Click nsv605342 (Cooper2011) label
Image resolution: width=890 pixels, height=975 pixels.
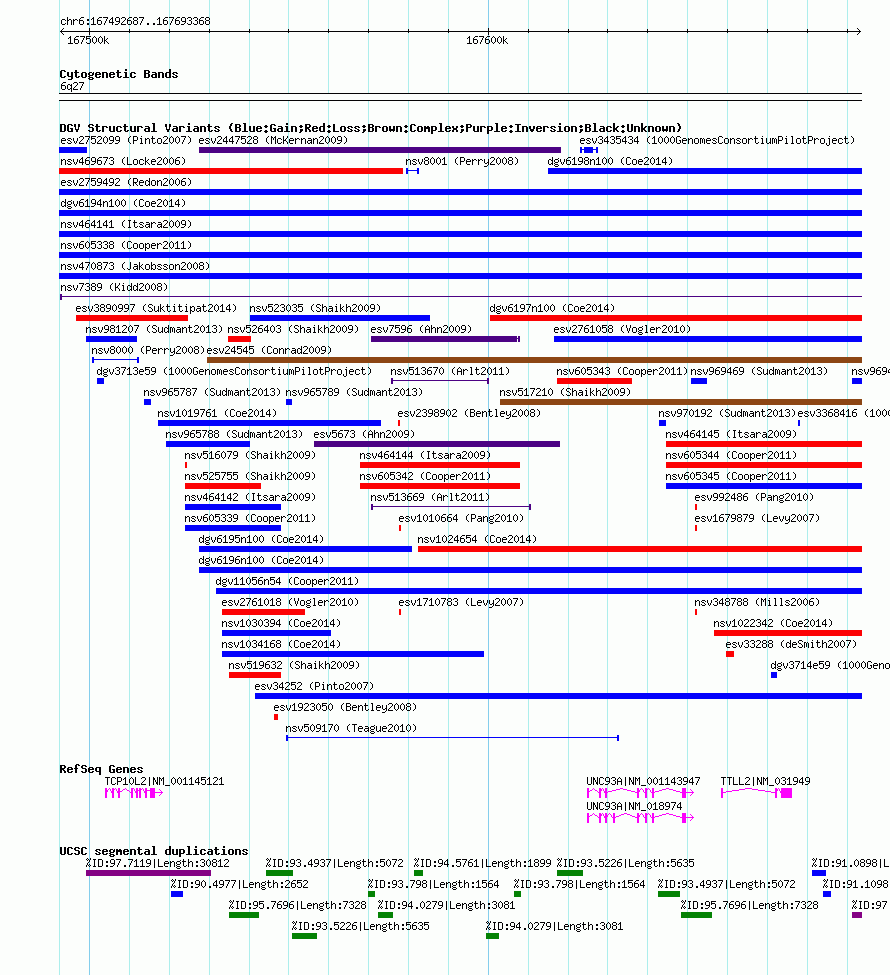pos(425,477)
